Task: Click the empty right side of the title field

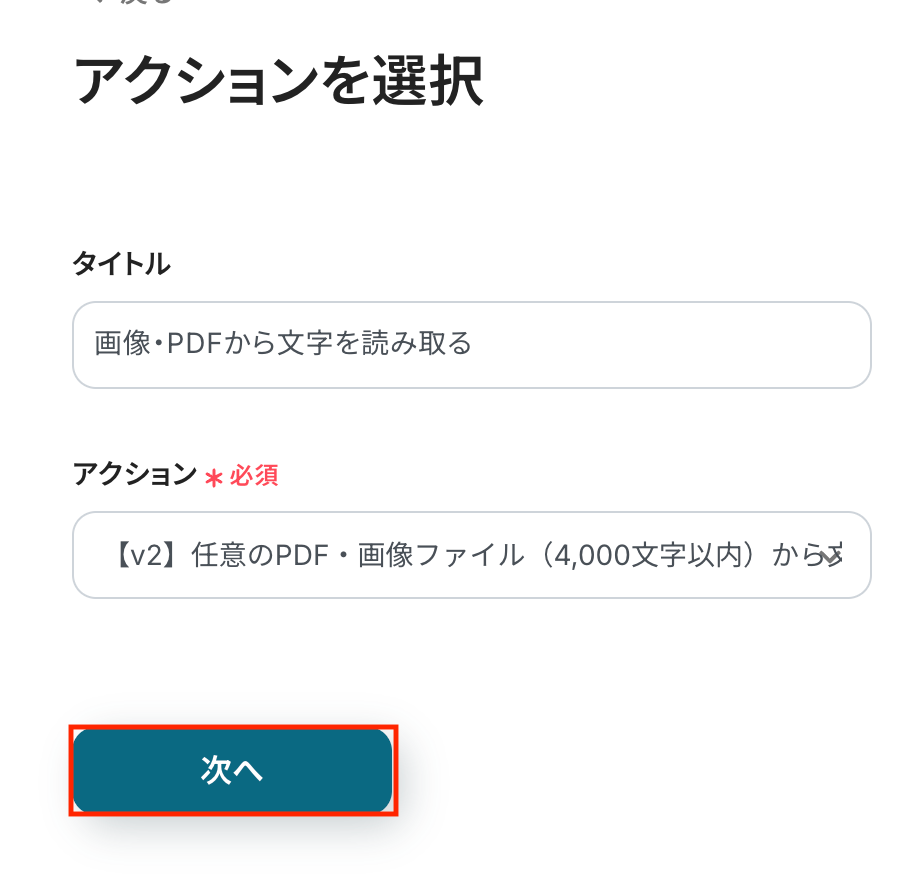Action: coord(700,345)
